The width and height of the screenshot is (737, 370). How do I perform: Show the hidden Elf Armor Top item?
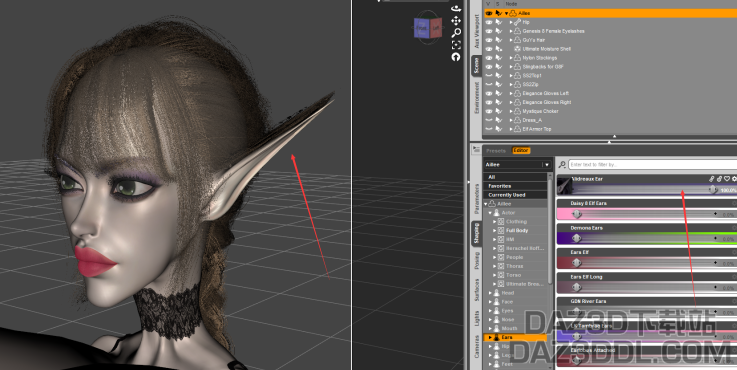click(489, 129)
